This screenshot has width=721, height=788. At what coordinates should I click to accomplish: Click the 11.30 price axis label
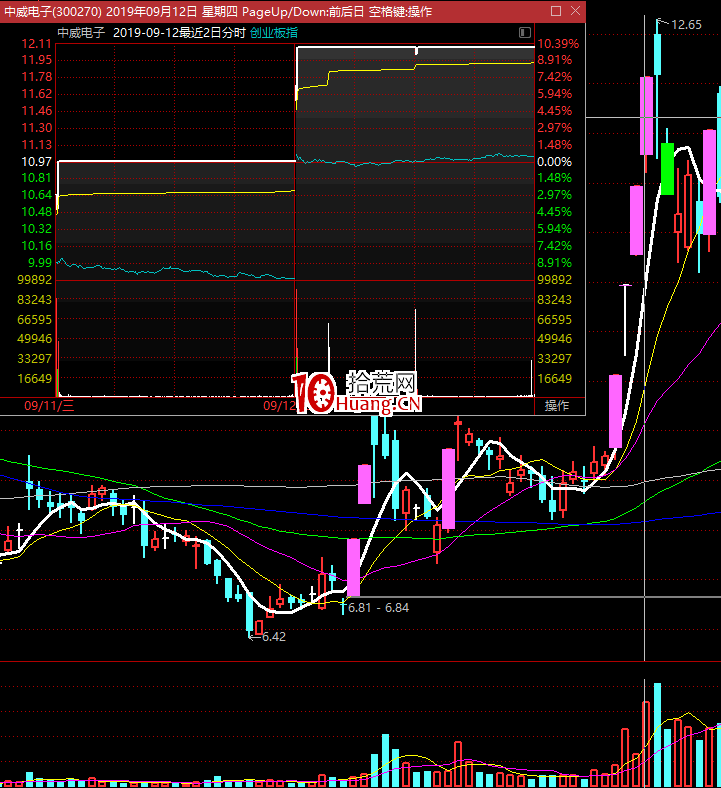click(37, 128)
